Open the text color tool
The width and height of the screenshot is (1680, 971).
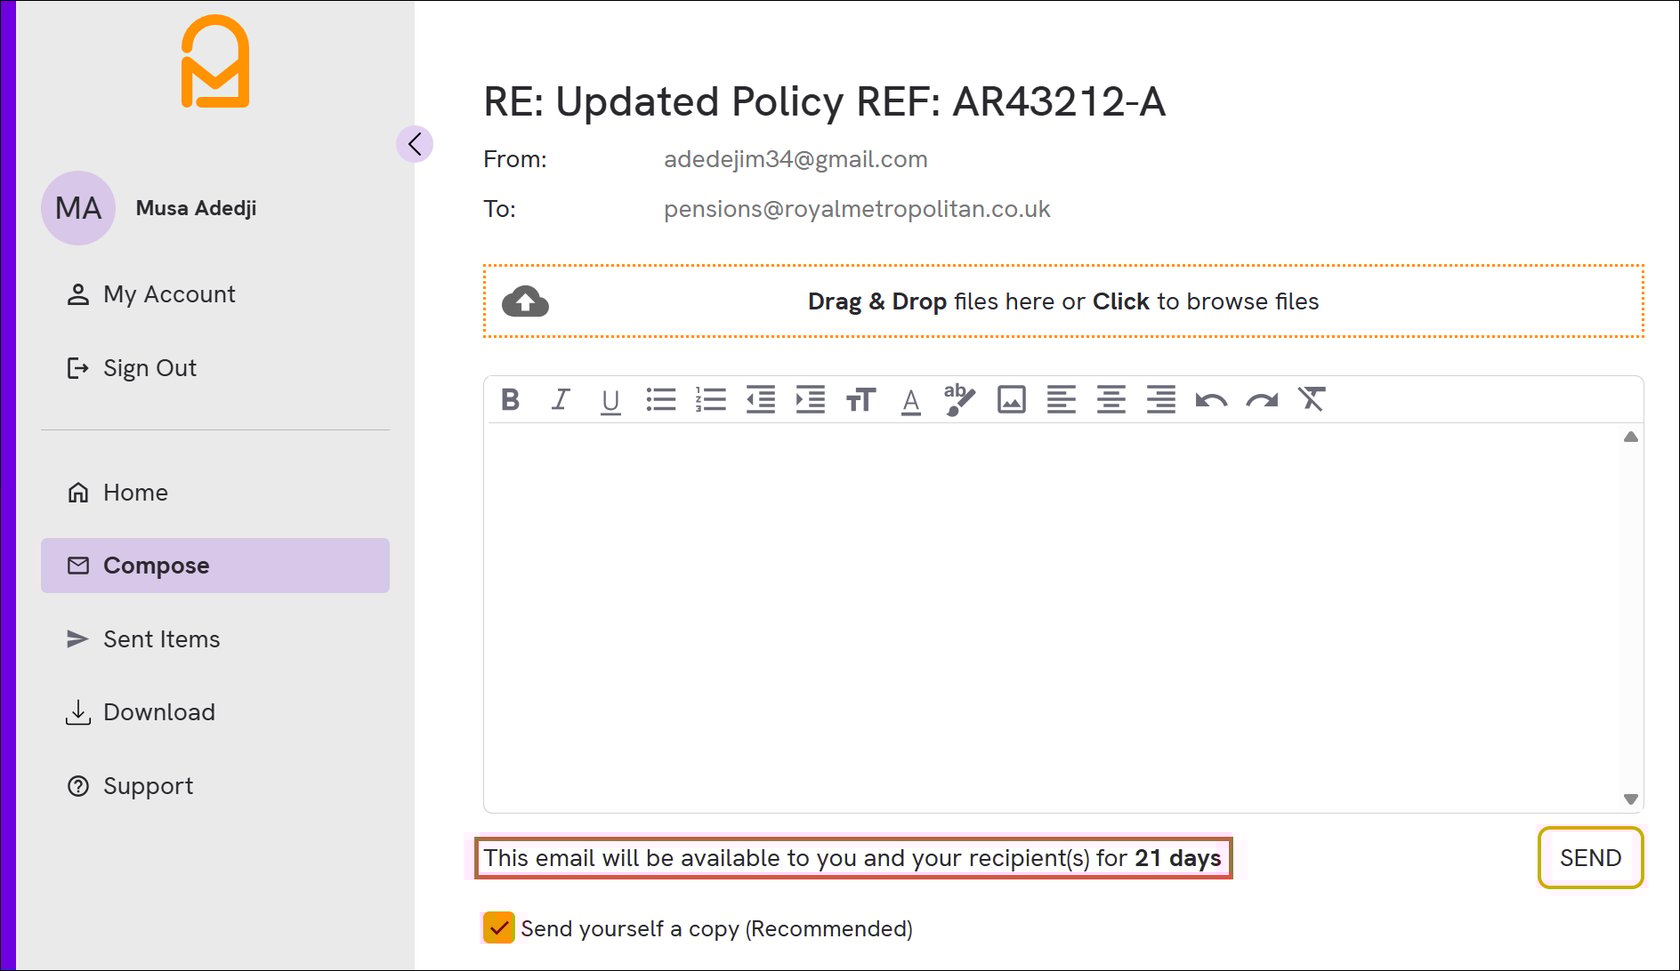click(910, 401)
